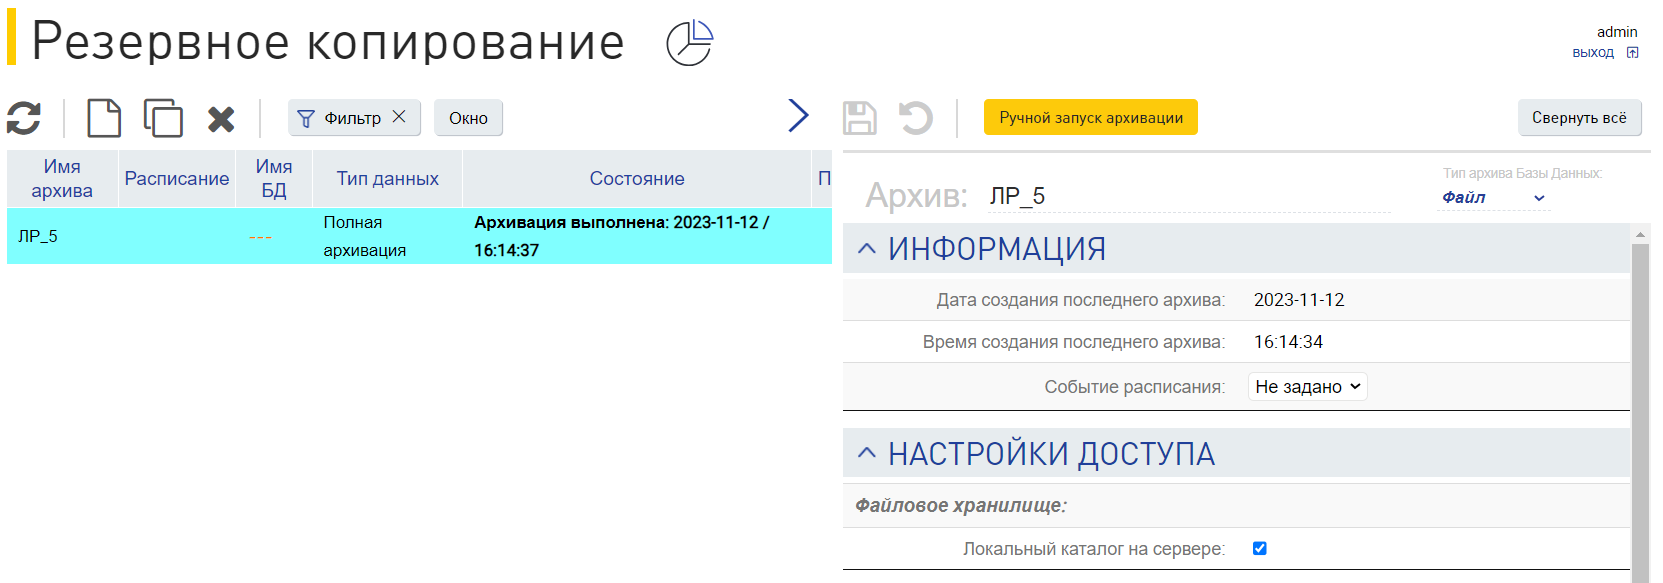Select the ЛР_5 archive row cell
The image size is (1663, 583).
62,236
